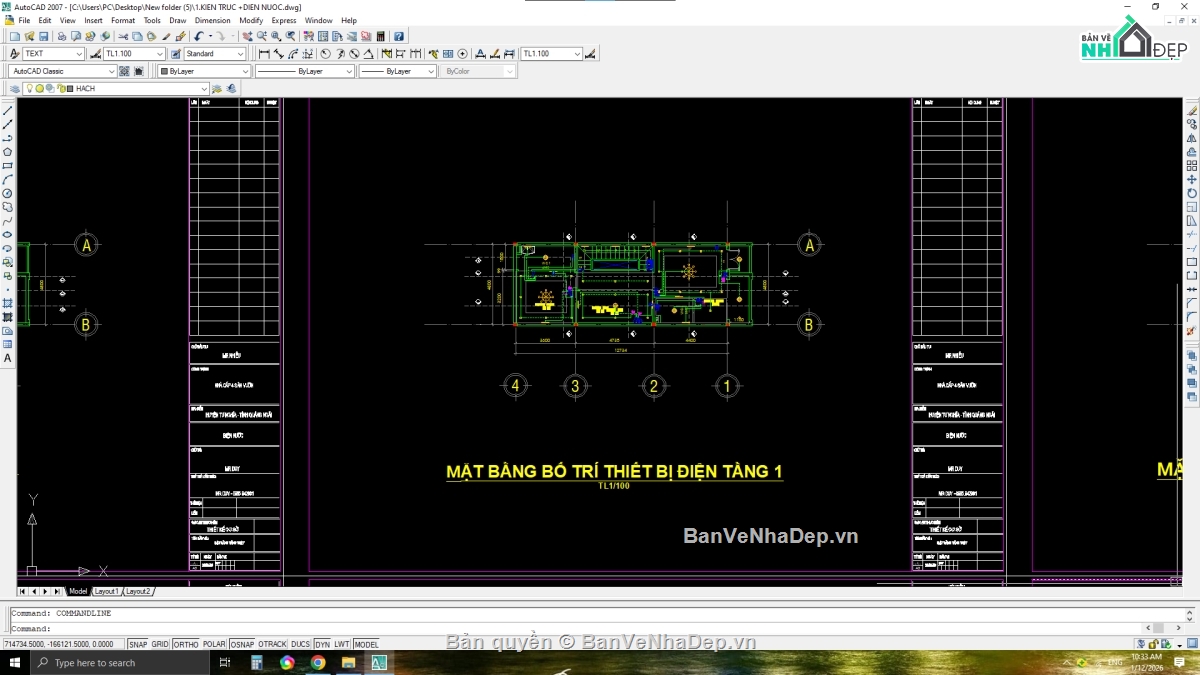Click the Zoom Realtime icon
This screenshot has width=1200, height=675.
(261, 37)
